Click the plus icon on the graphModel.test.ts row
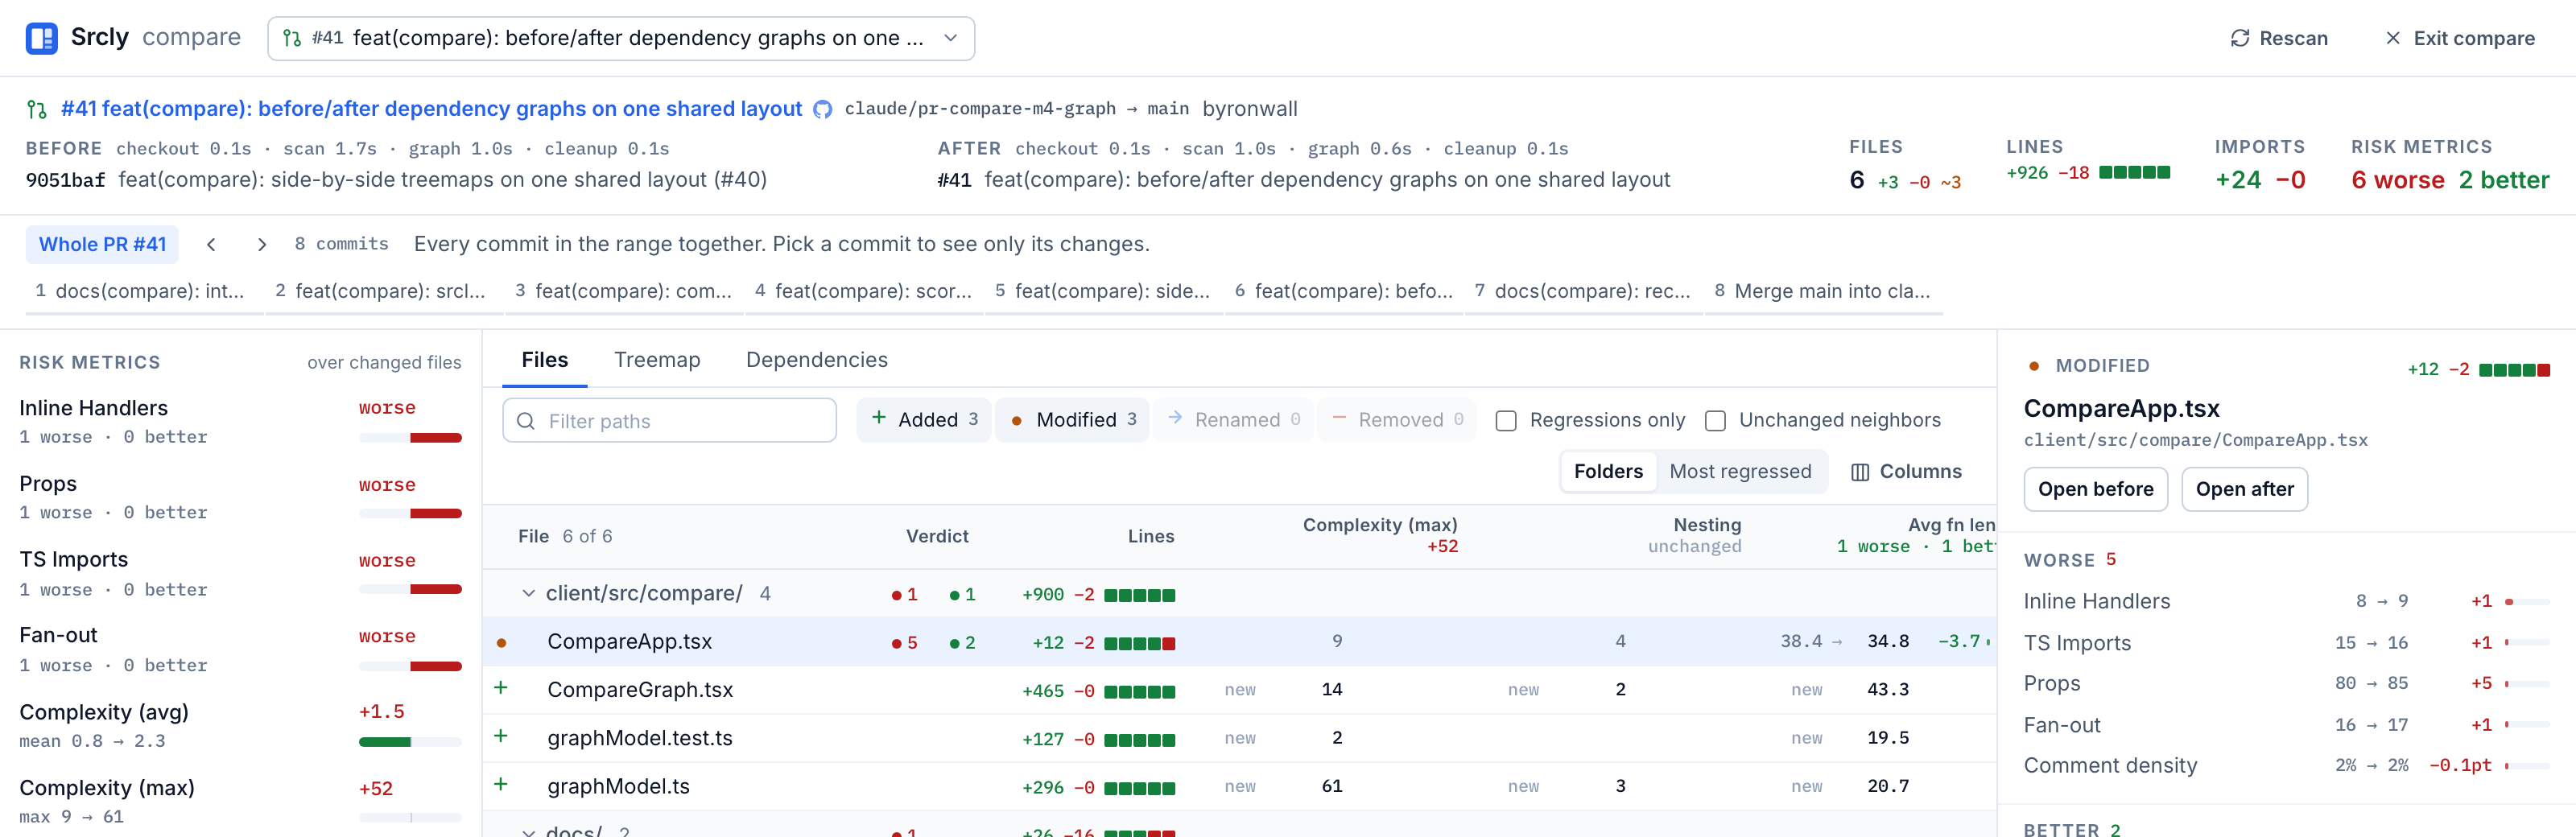Image resolution: width=2576 pixels, height=837 pixels. click(x=501, y=736)
